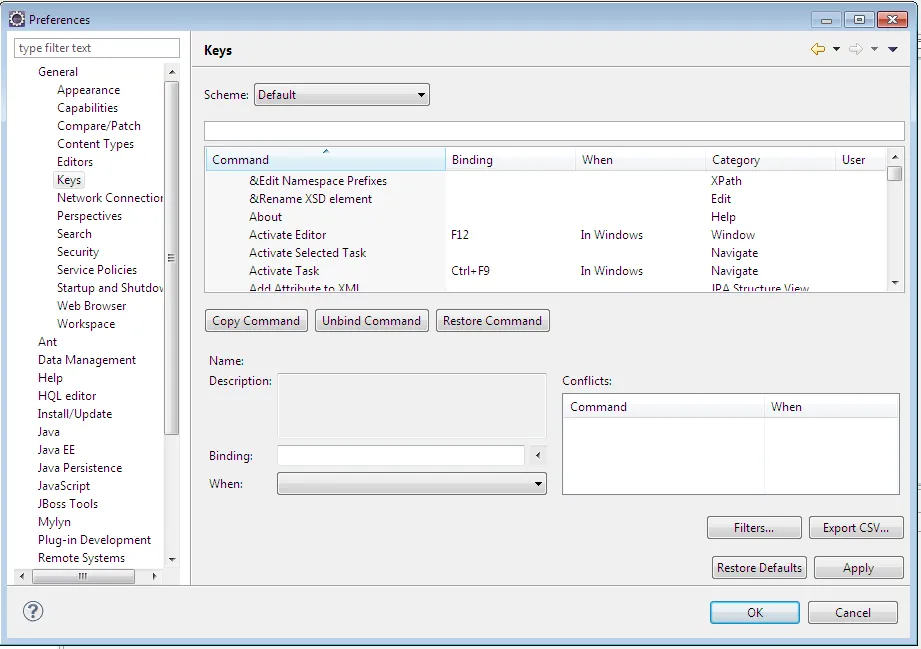Image resolution: width=921 pixels, height=649 pixels.
Task: Select the Activate Task command row
Action: [545, 271]
